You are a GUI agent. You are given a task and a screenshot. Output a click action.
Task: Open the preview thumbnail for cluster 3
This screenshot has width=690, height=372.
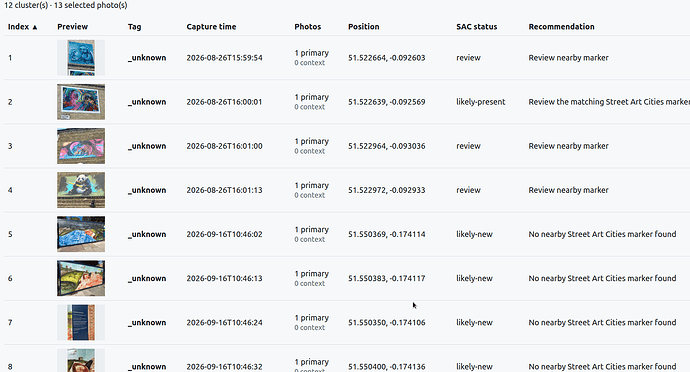81,146
